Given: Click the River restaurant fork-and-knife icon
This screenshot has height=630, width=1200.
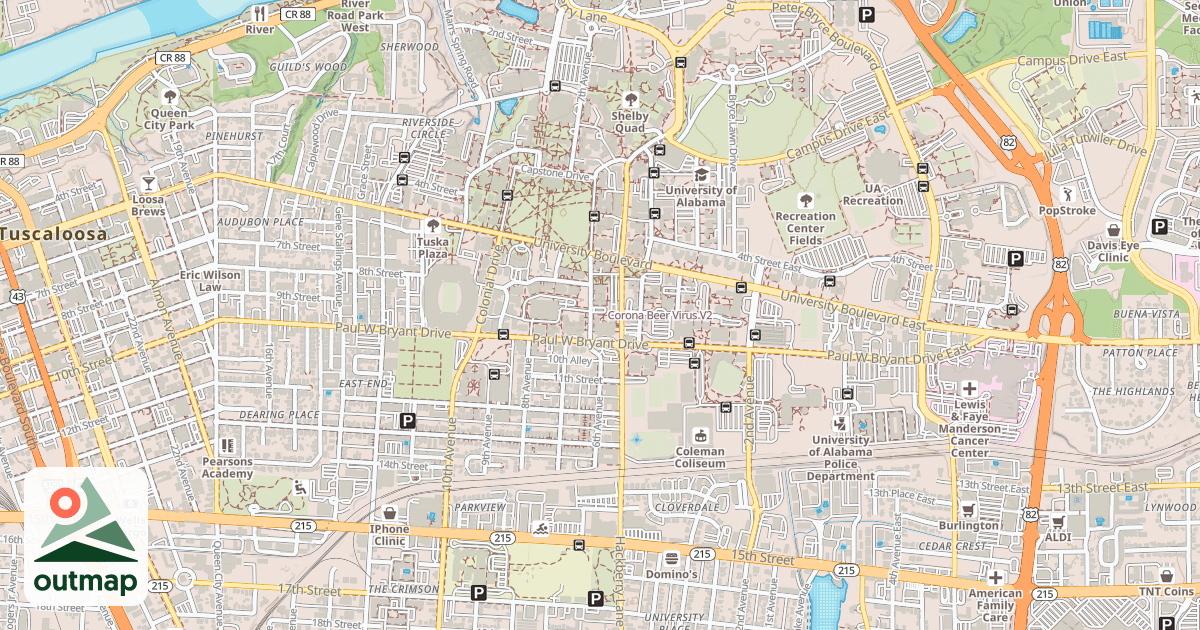Looking at the screenshot, I should point(260,13).
